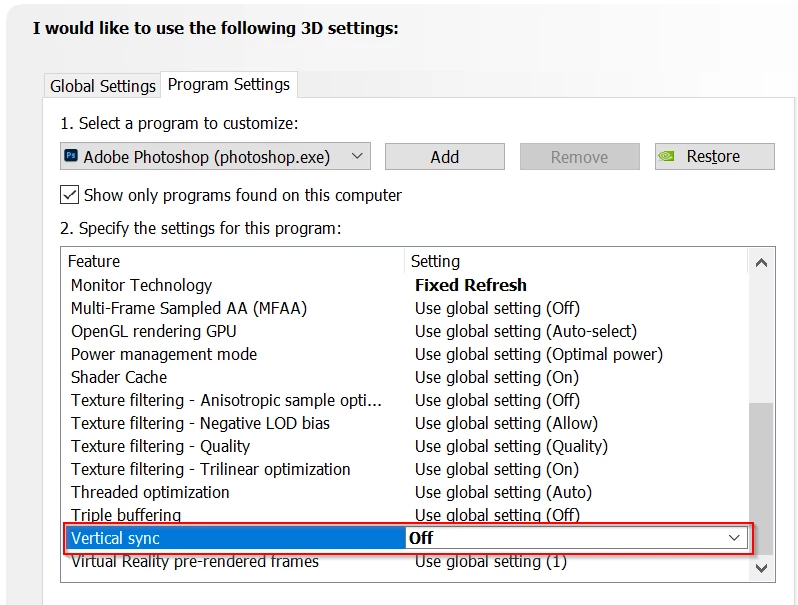Click the Photoshop icon in program selector
The width and height of the screenshot is (798, 605).
tap(71, 156)
